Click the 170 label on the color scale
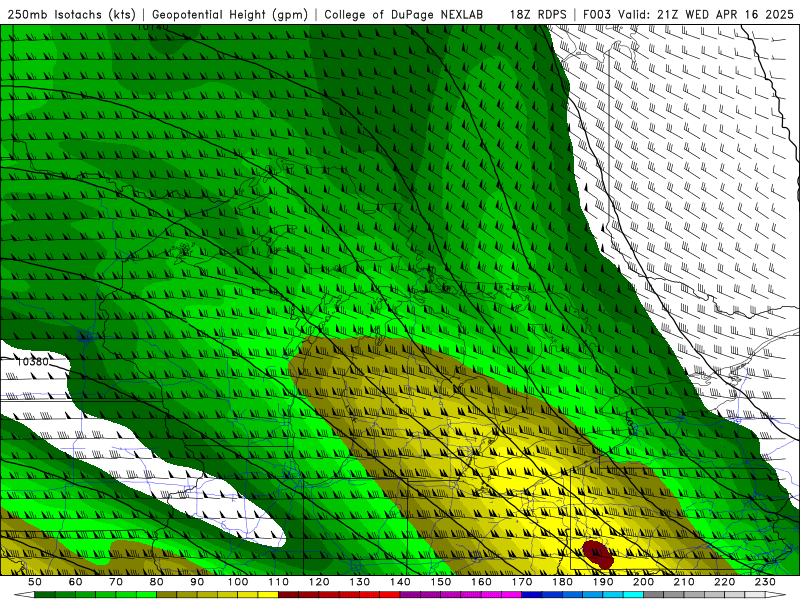 tap(522, 582)
